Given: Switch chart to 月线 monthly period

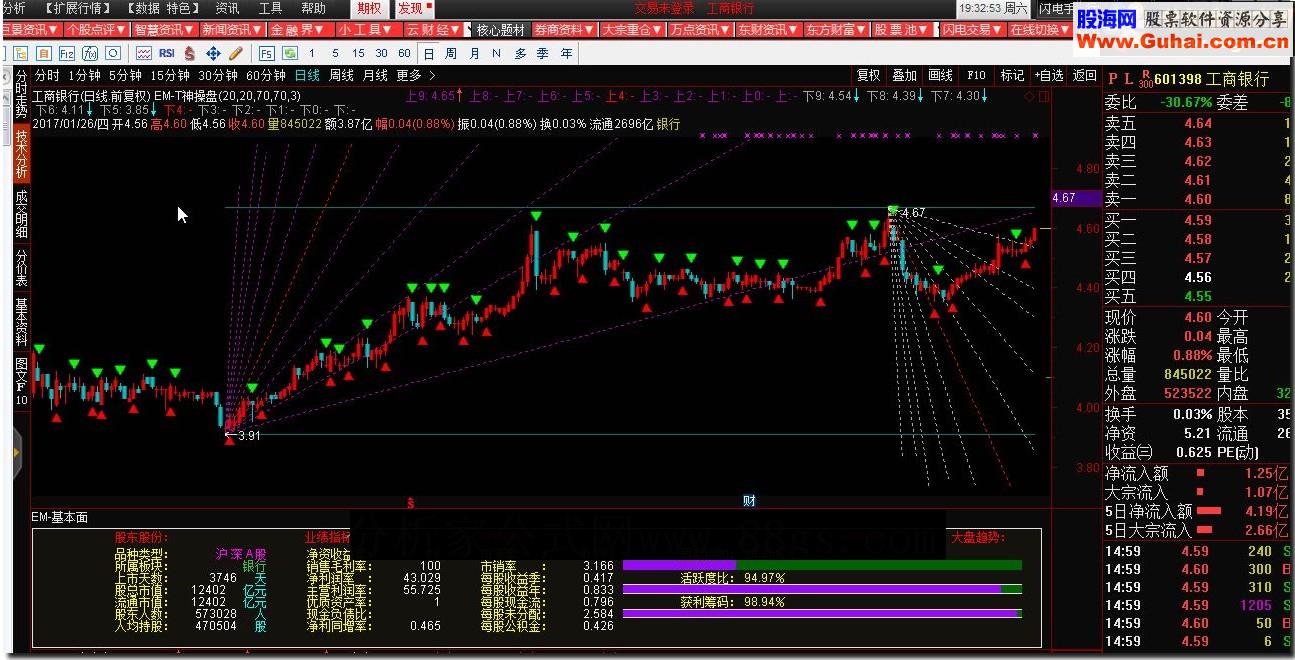Looking at the screenshot, I should 375,76.
